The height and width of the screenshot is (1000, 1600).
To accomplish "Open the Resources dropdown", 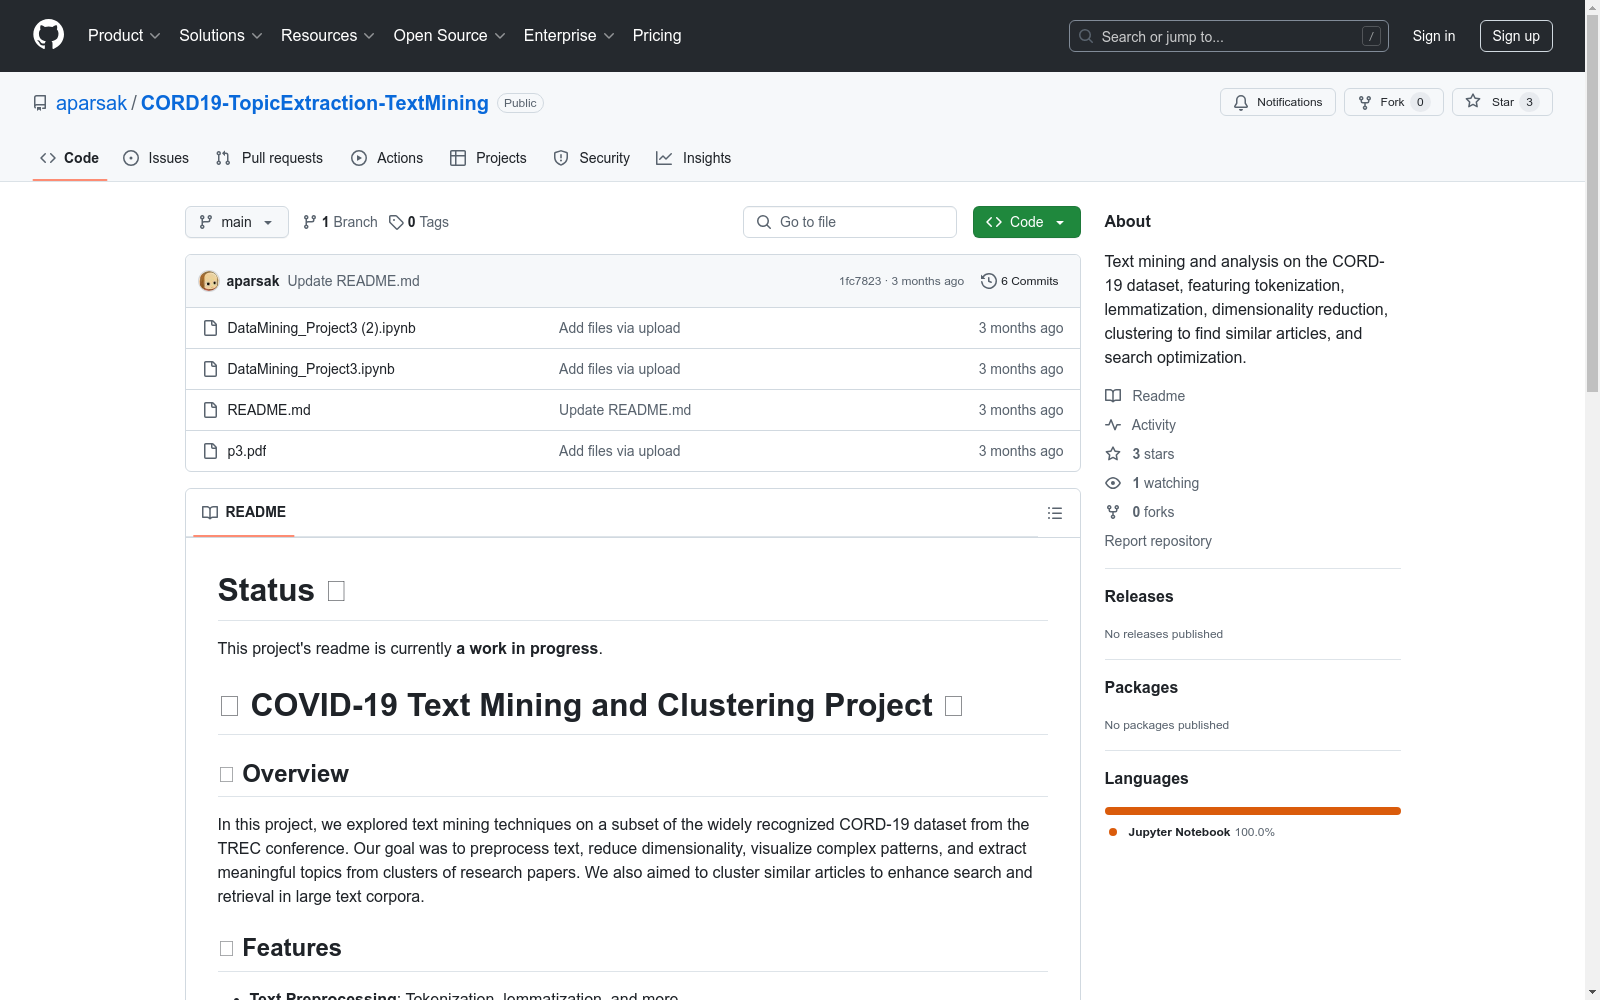I will tap(328, 35).
